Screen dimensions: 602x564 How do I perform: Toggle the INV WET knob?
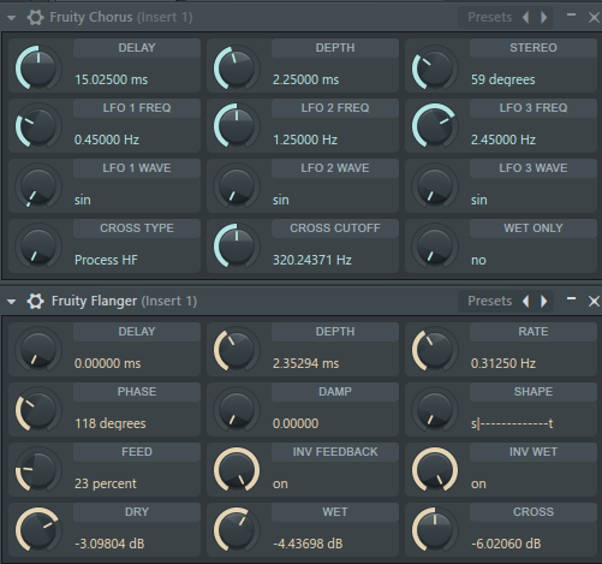pyautogui.click(x=435, y=471)
